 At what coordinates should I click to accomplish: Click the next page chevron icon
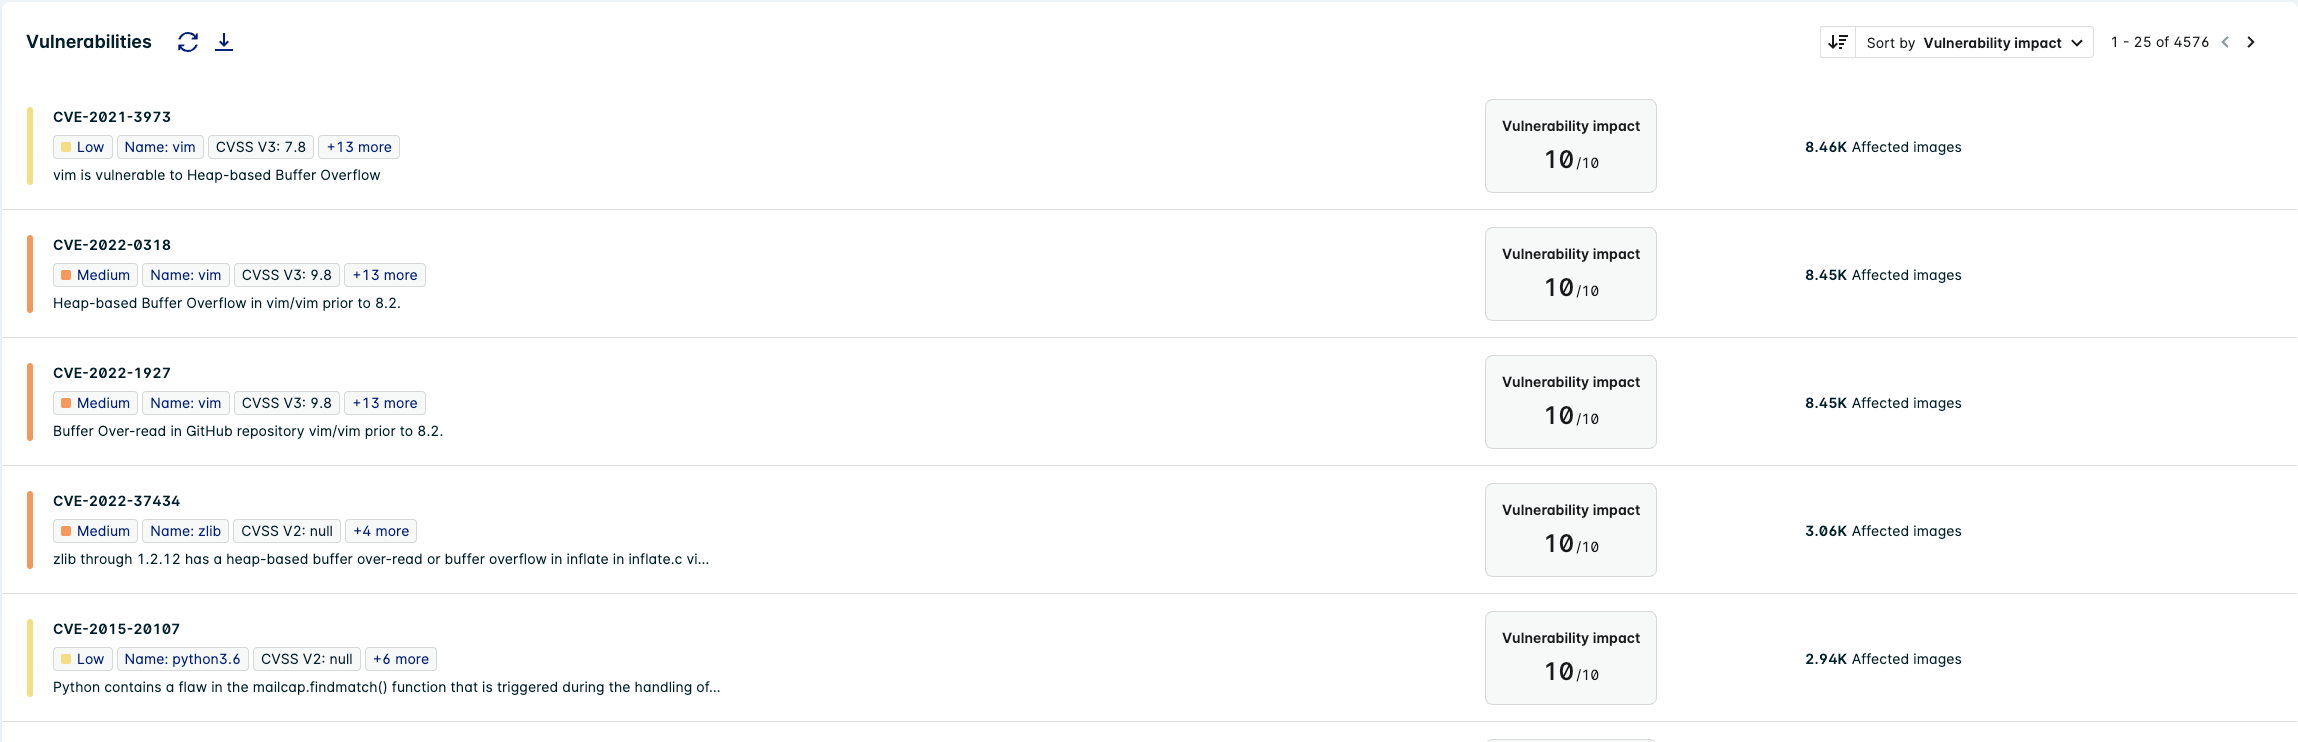pos(2252,41)
